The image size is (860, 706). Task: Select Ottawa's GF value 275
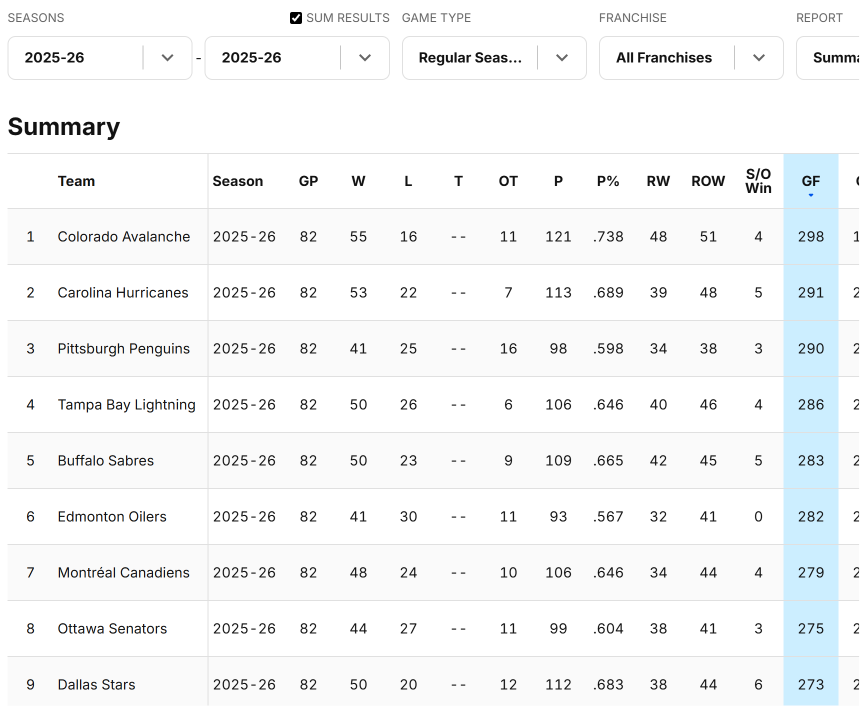[811, 628]
